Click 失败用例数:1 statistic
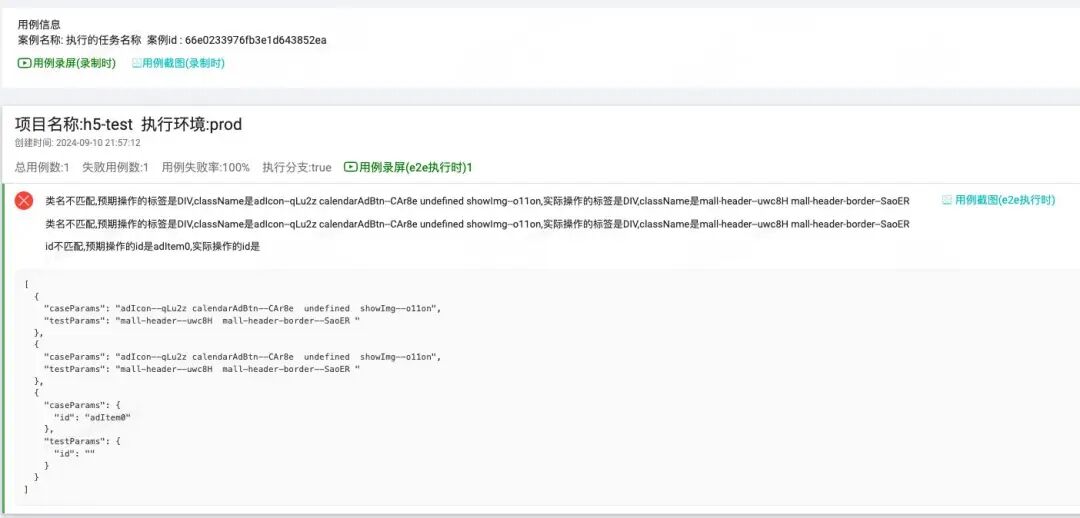The width and height of the screenshot is (1080, 518). click(115, 167)
